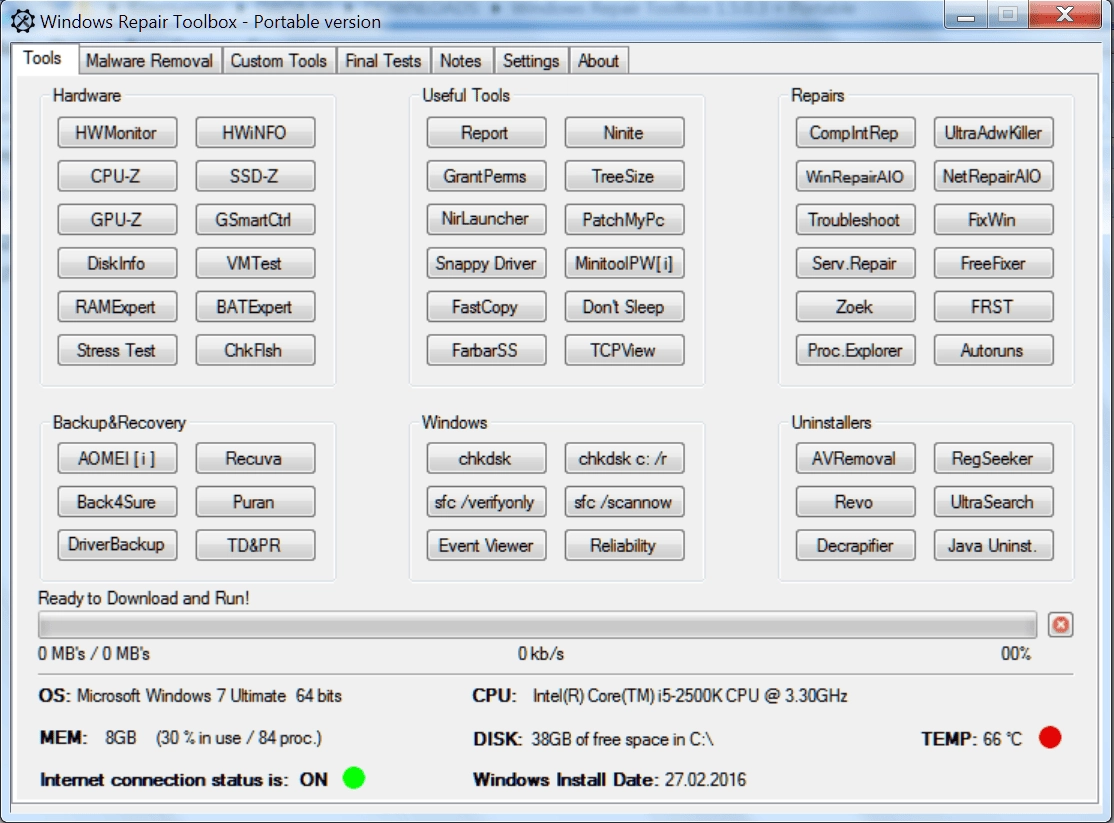Go to the Final Tests tab
The width and height of the screenshot is (1114, 823).
coord(383,61)
